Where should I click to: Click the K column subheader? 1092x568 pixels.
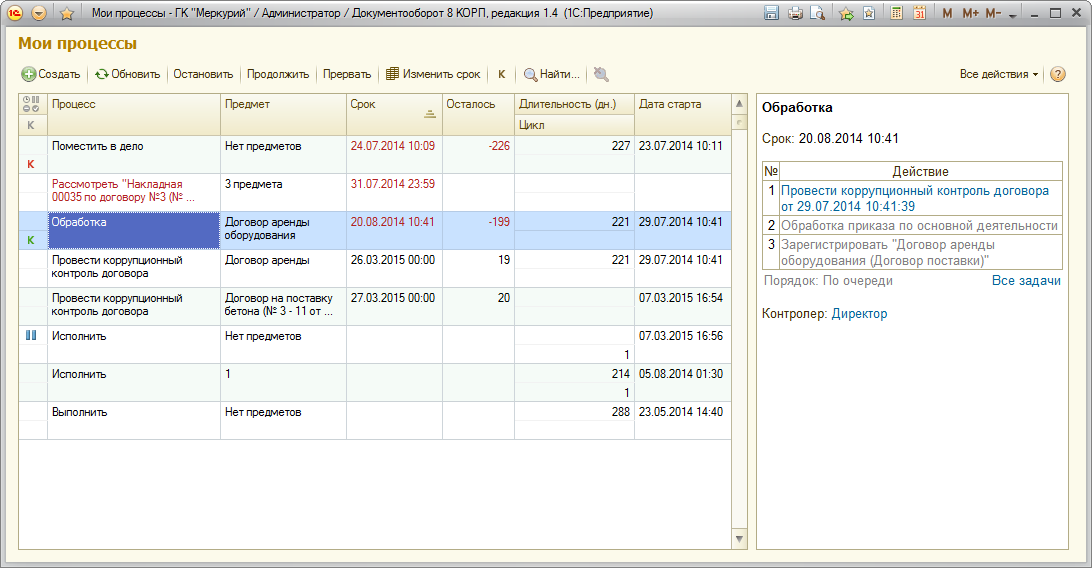(33, 125)
